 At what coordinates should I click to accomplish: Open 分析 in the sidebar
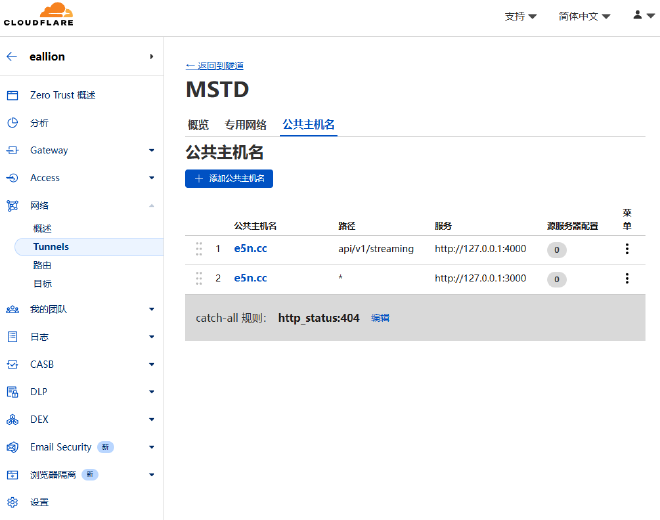click(x=39, y=123)
